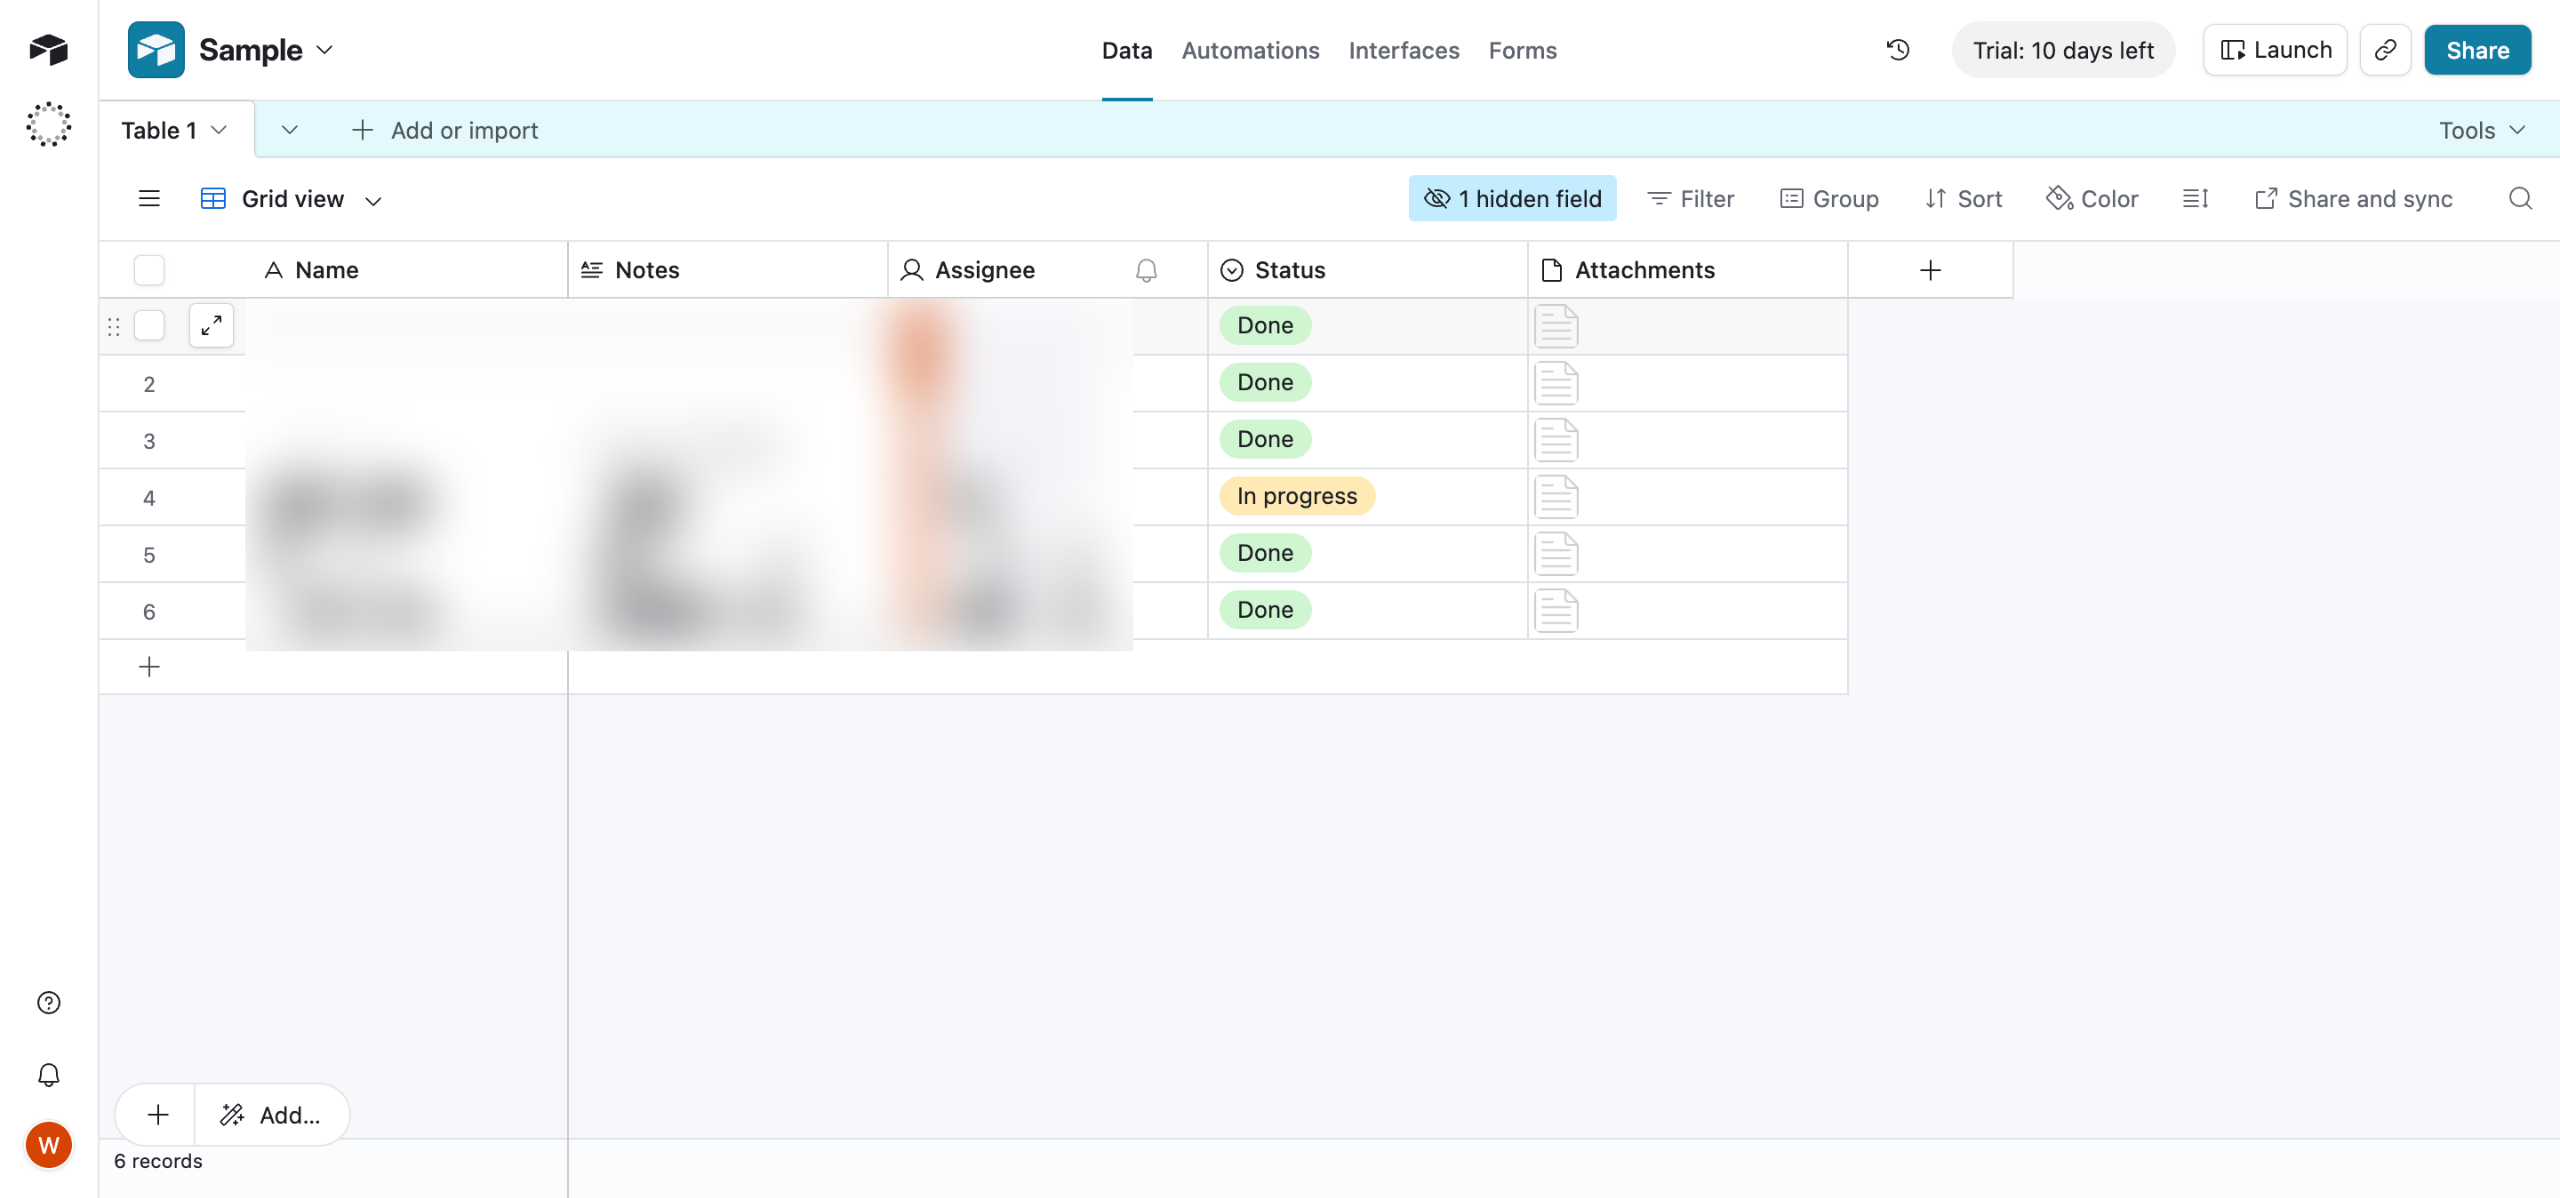
Task: Toggle the views sidebar hamburger icon
Action: tap(149, 199)
